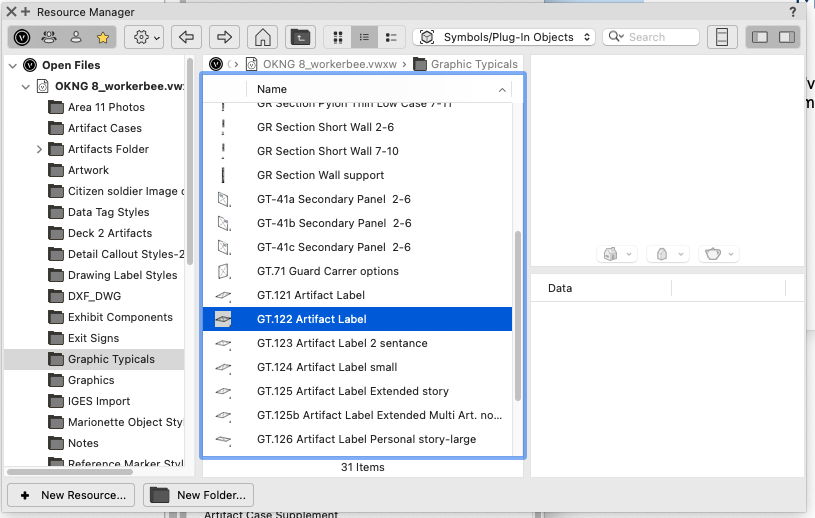The image size is (815, 518).
Task: Open the Exhibit Components folder
Action: coord(120,317)
